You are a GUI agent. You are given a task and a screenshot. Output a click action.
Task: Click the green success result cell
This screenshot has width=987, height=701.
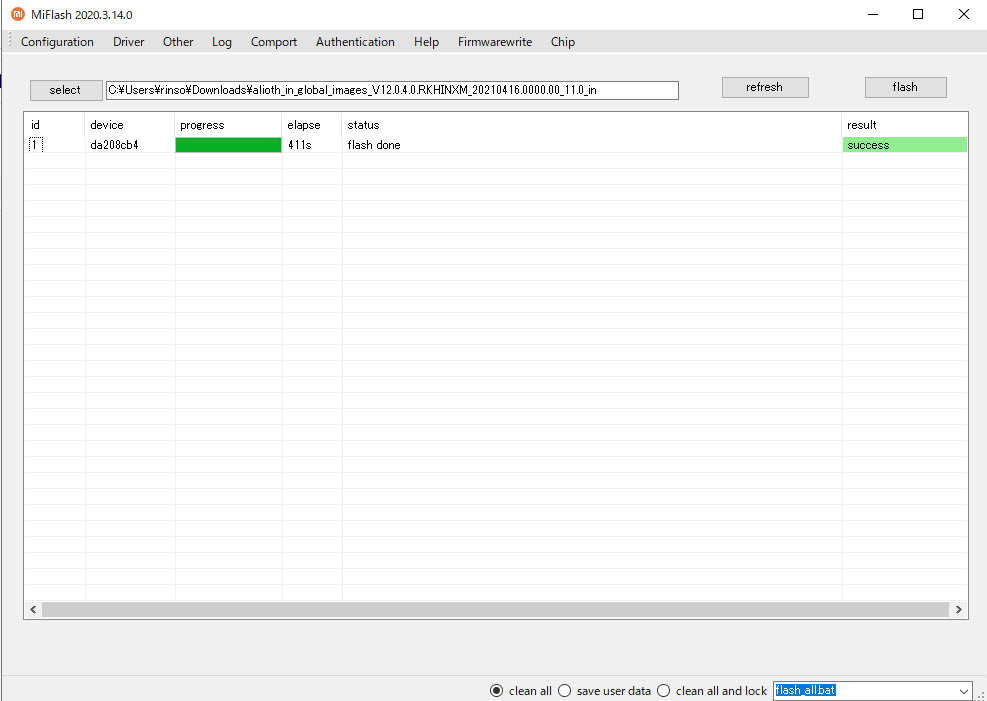point(905,145)
